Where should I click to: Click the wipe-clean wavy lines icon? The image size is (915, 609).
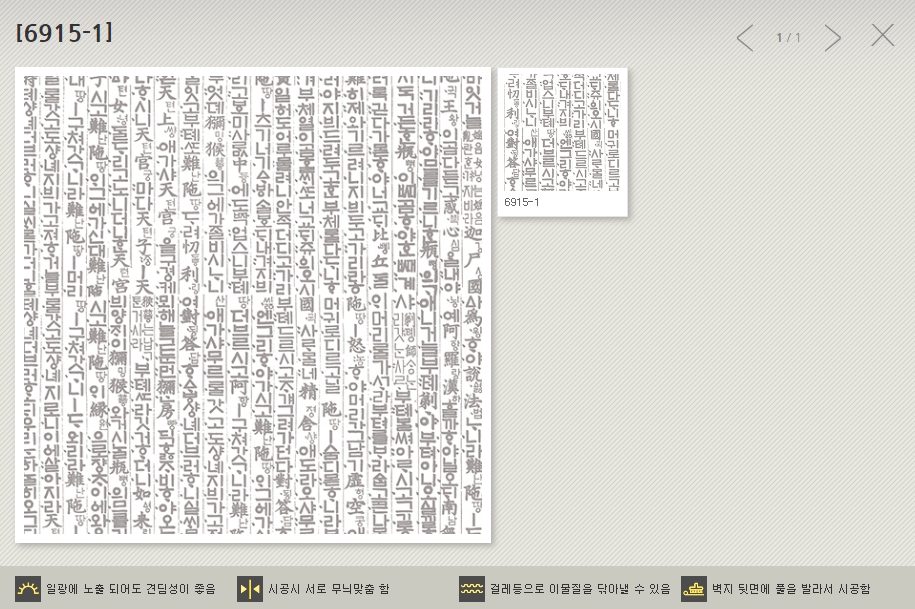click(x=472, y=588)
